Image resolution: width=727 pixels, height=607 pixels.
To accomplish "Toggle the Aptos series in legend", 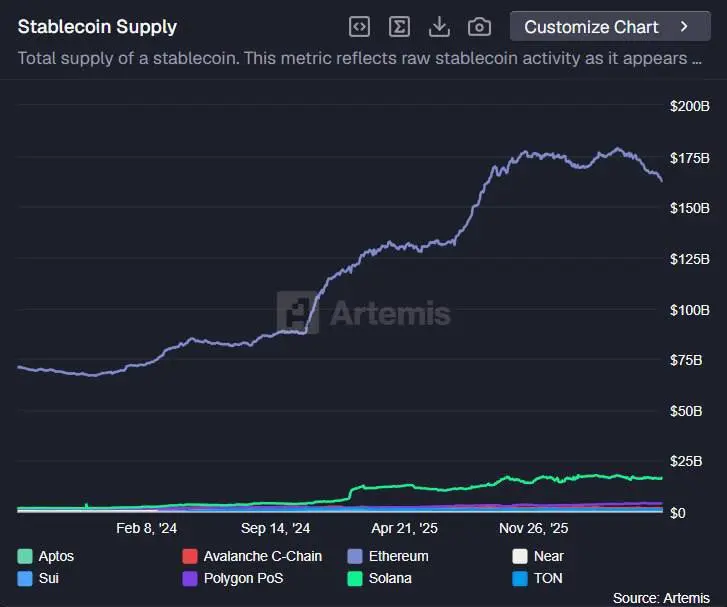I will 45,556.
